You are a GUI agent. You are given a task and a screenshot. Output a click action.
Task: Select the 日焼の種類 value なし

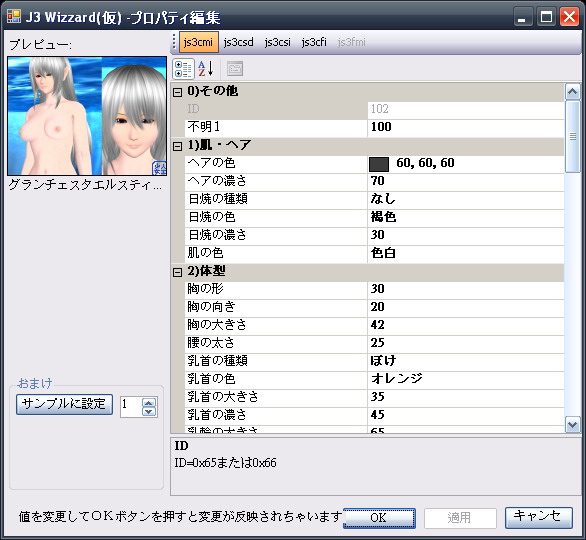point(466,200)
